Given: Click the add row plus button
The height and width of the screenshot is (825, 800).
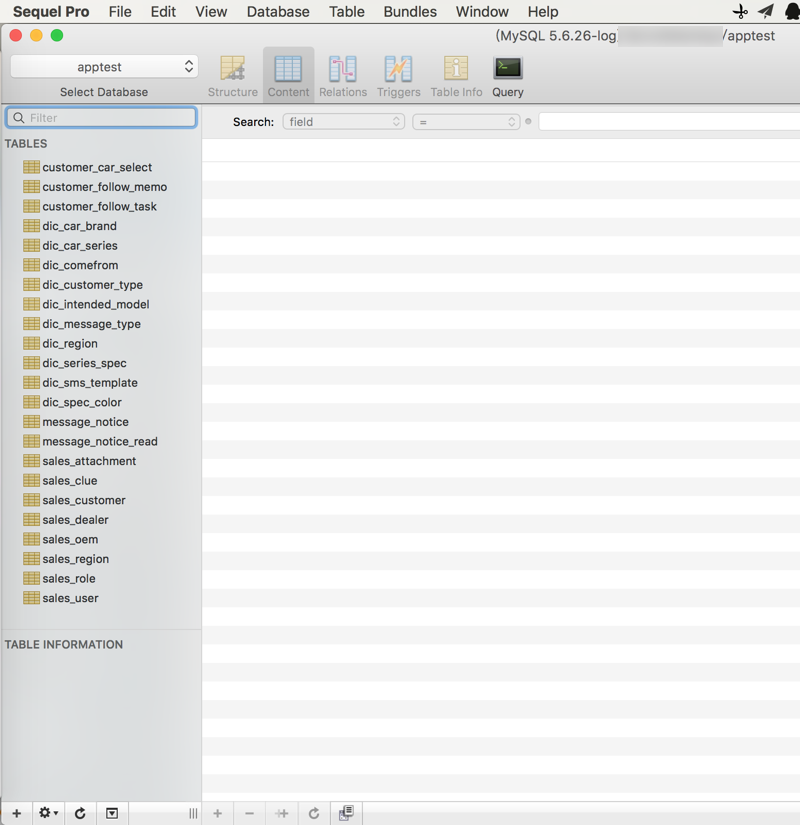Looking at the screenshot, I should (x=217, y=813).
